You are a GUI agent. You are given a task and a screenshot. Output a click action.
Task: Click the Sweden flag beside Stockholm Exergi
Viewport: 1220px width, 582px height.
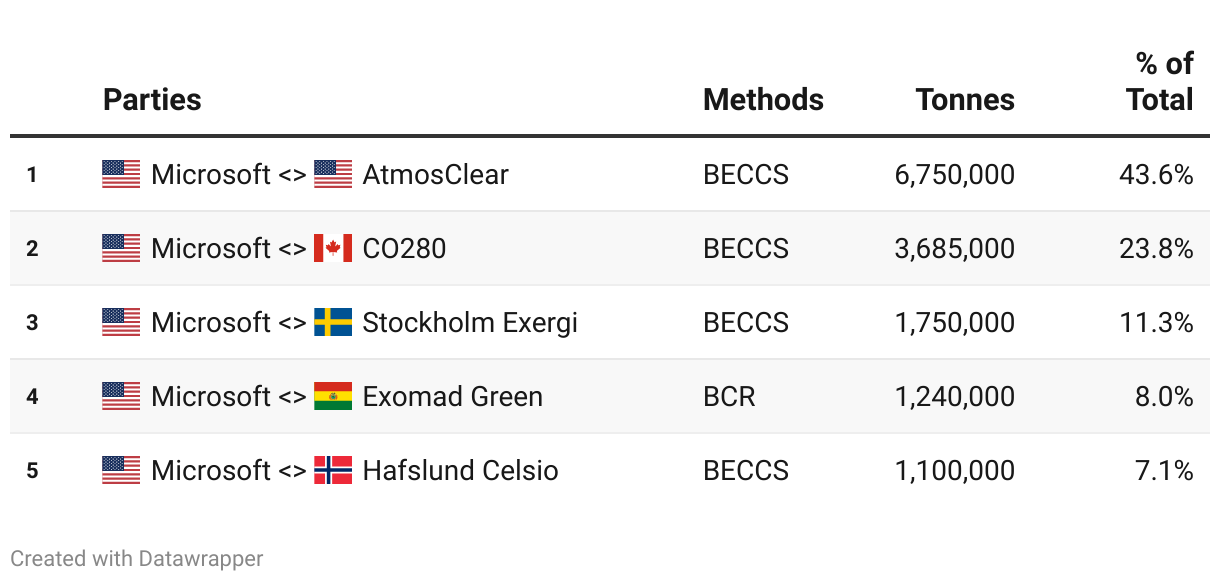(332, 322)
